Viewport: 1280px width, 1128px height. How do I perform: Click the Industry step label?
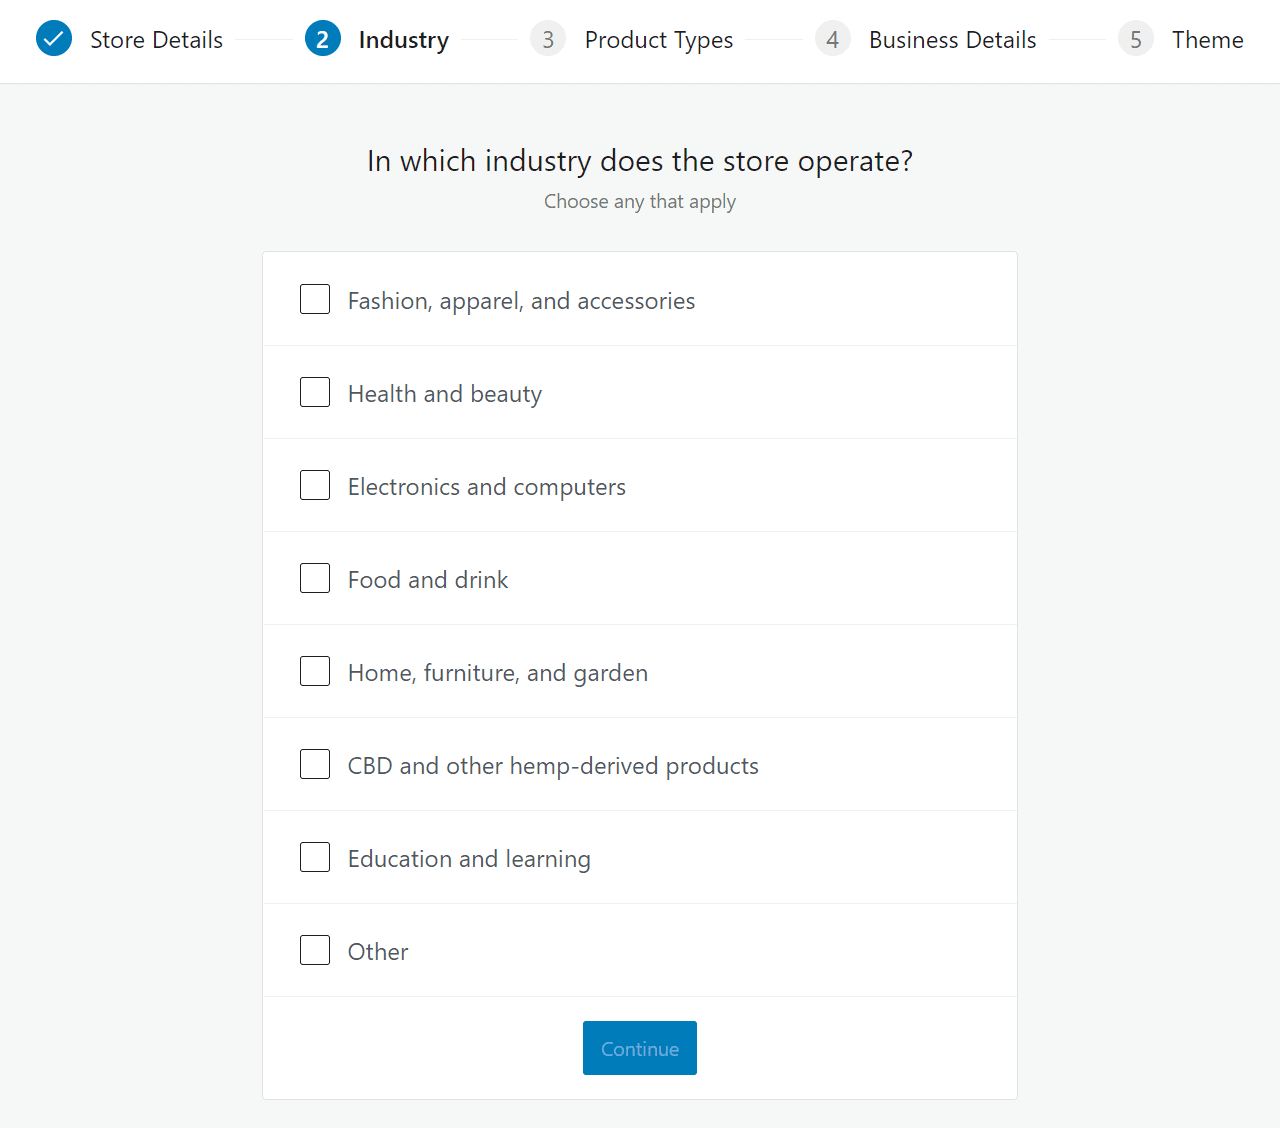(x=403, y=39)
